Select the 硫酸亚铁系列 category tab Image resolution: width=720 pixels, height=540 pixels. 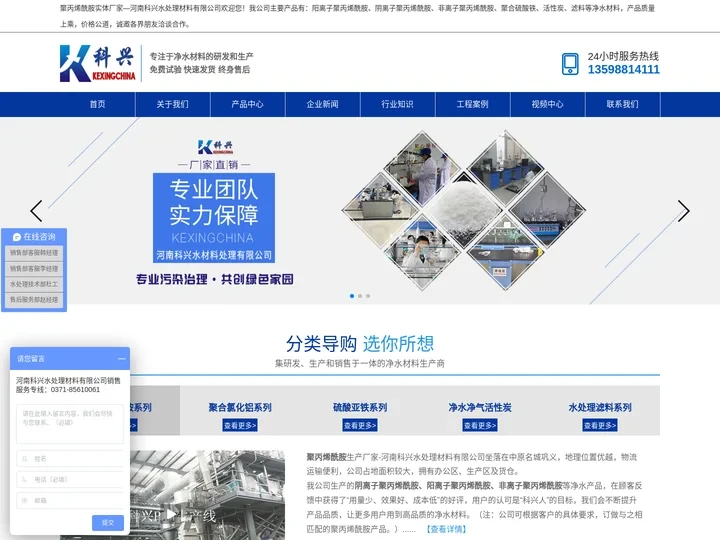pyautogui.click(x=360, y=407)
